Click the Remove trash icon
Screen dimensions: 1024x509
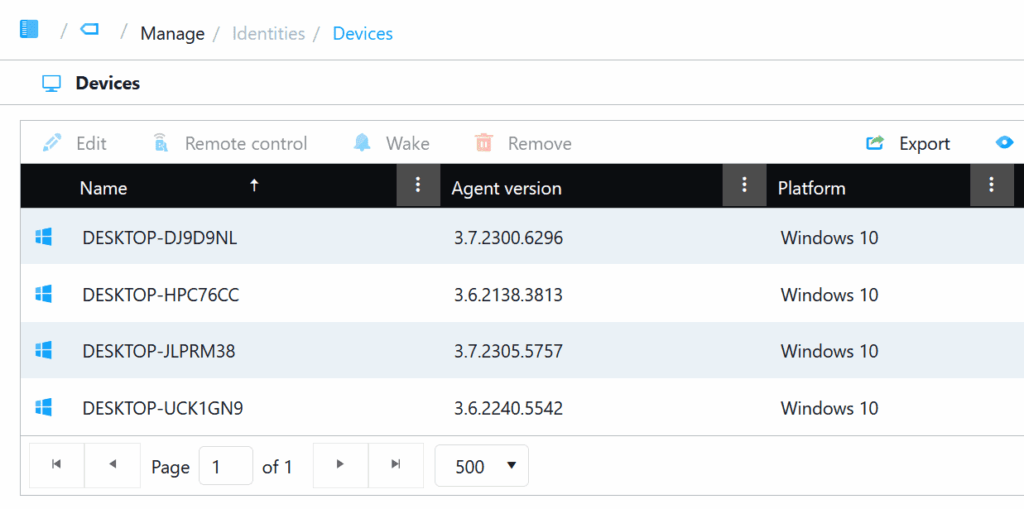click(x=484, y=143)
